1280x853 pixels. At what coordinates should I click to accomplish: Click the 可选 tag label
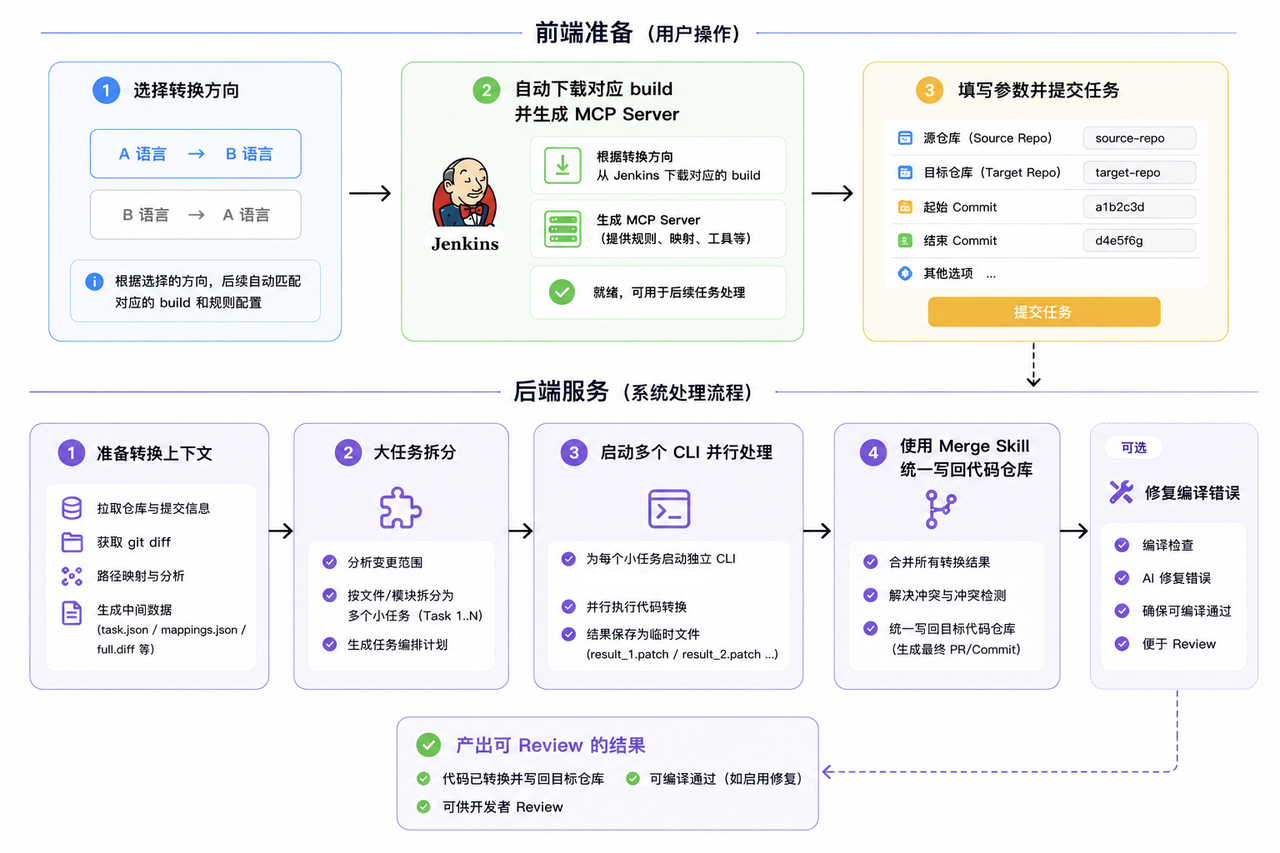[x=1134, y=448]
